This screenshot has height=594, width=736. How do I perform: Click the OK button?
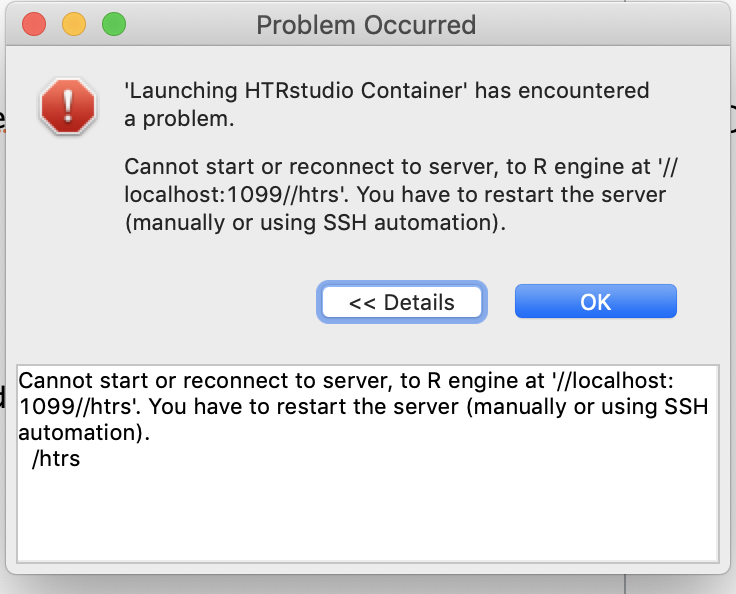[596, 301]
